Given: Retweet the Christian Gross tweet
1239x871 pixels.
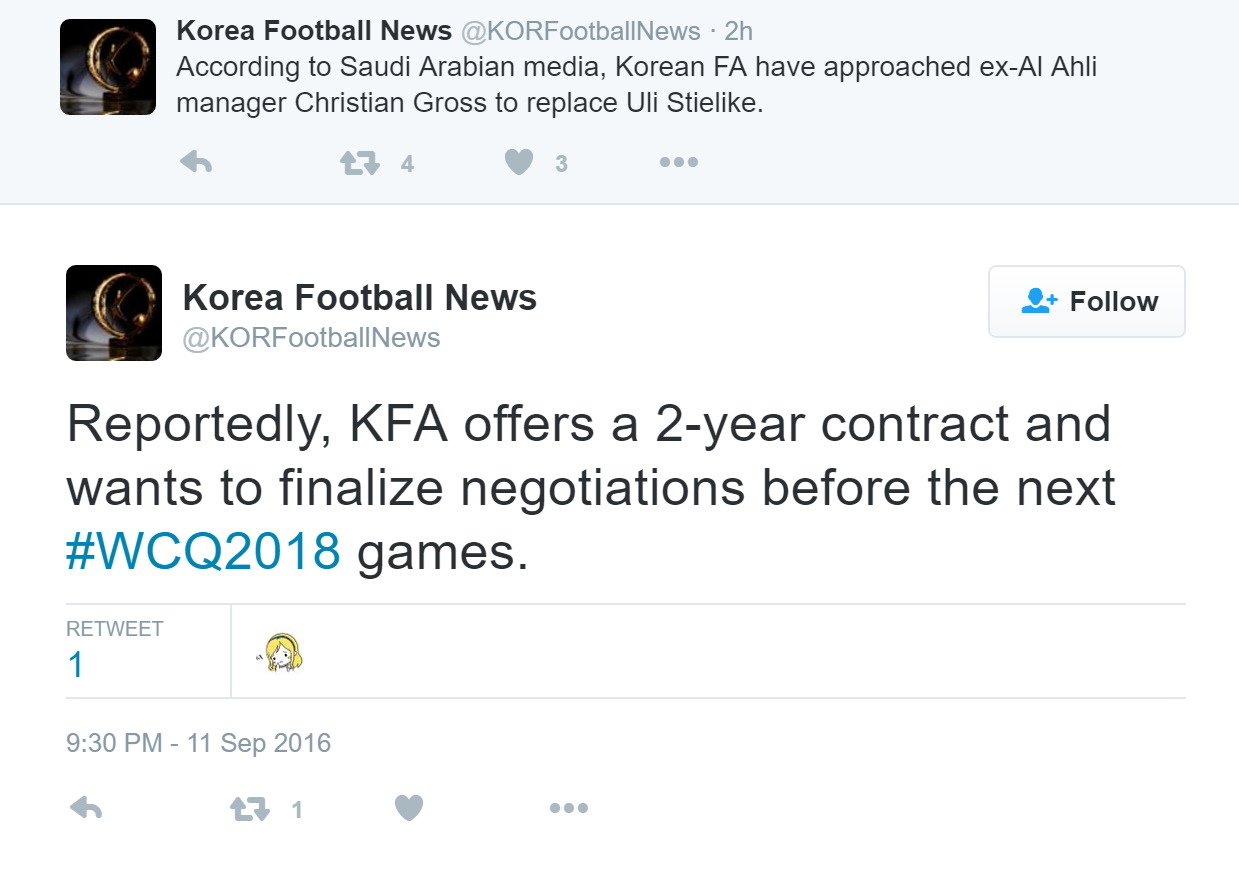Looking at the screenshot, I should pos(360,163).
